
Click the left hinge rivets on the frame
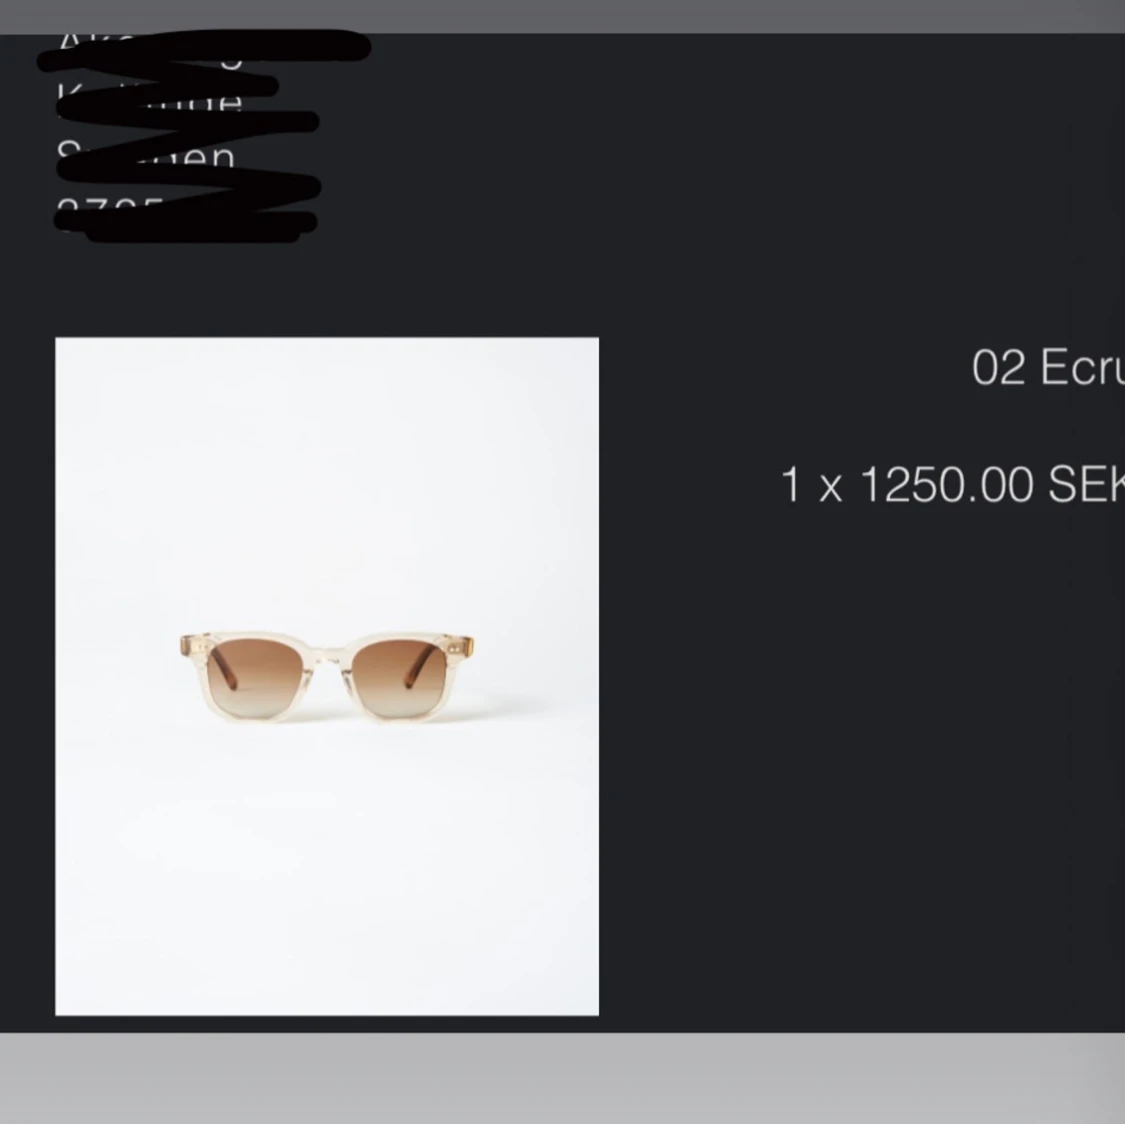pyautogui.click(x=199, y=647)
